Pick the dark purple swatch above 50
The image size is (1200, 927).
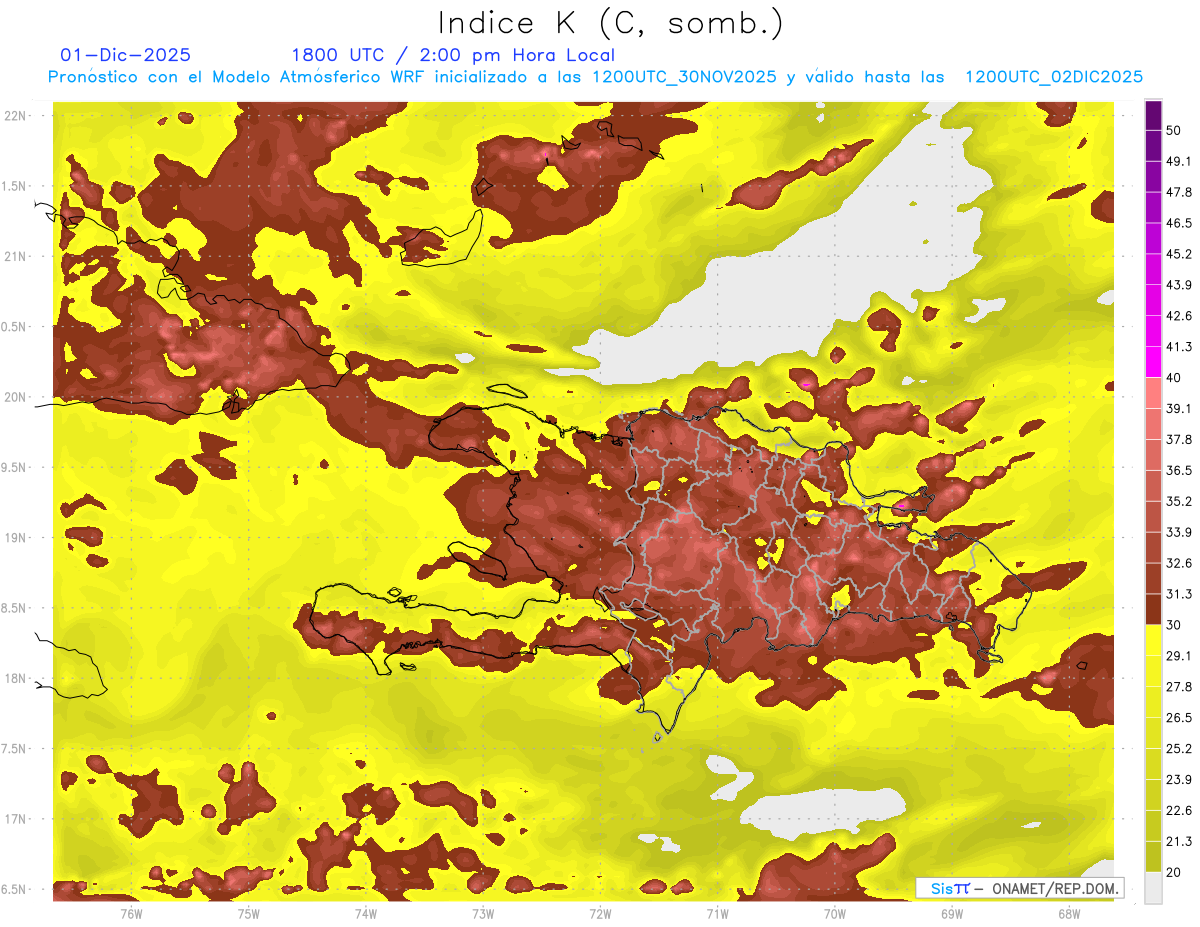tap(1153, 115)
